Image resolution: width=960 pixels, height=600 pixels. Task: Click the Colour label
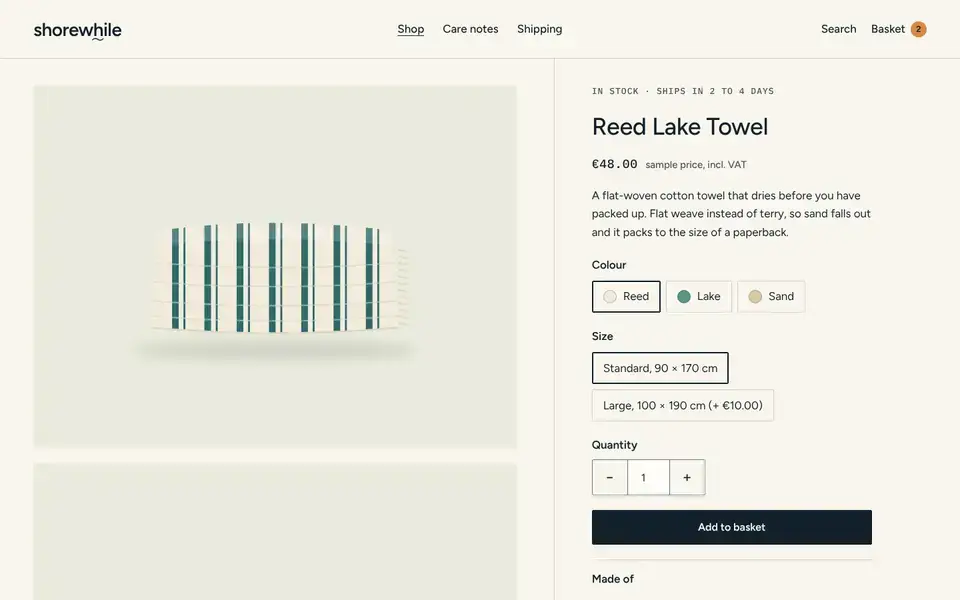[x=609, y=265]
